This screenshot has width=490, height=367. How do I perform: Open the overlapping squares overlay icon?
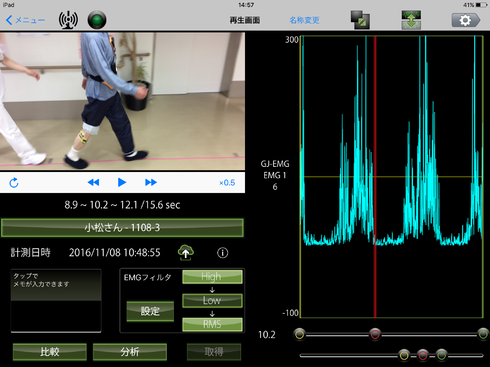(x=360, y=20)
